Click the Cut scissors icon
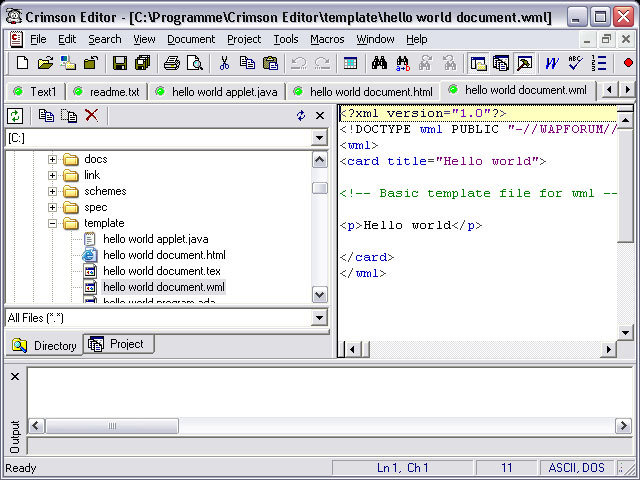The height and width of the screenshot is (480, 640). 224,63
